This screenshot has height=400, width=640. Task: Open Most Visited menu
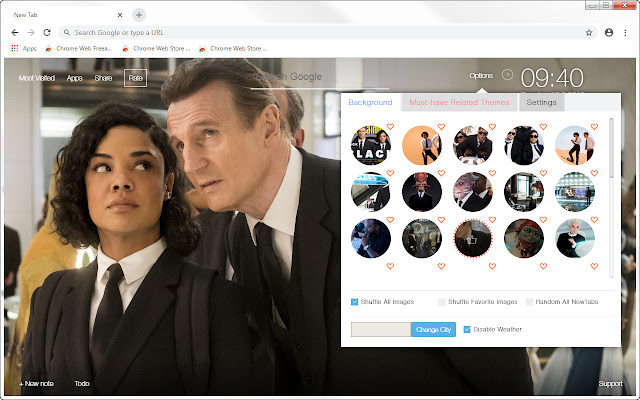coord(37,78)
